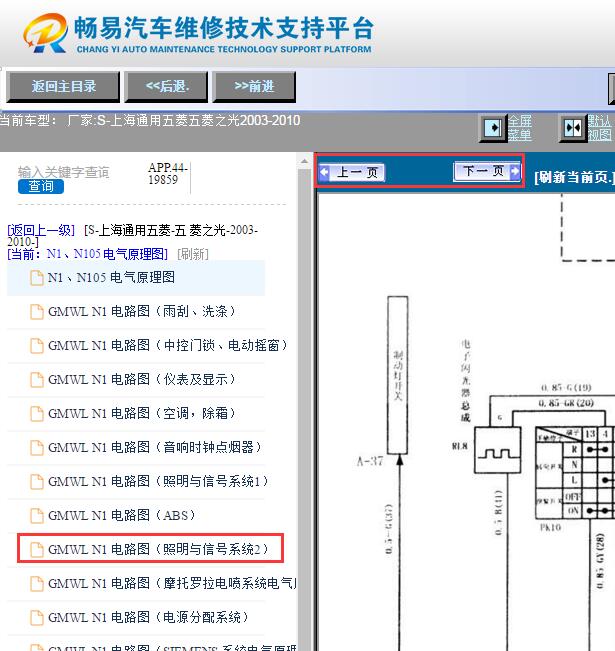Click the 返回上一级 link
The image size is (615, 651).
coord(41,230)
